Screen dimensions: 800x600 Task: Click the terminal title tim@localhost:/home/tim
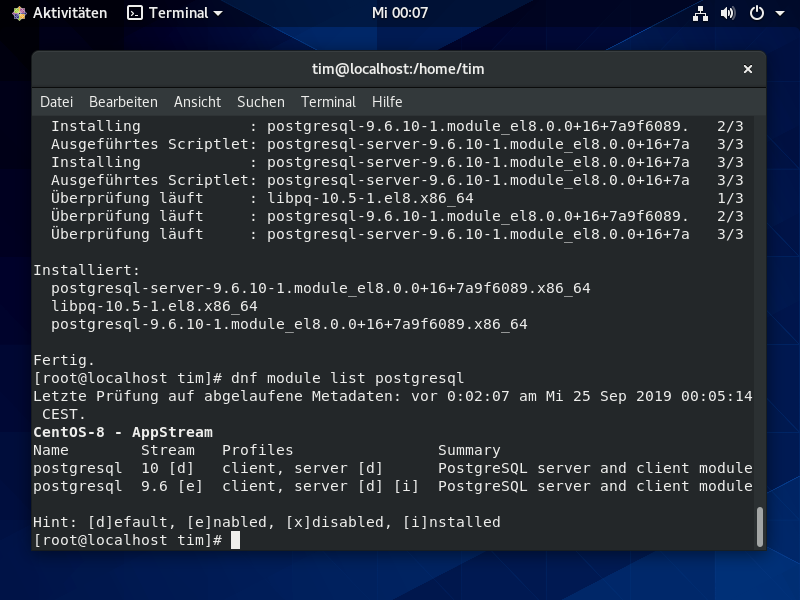pyautogui.click(x=398, y=69)
